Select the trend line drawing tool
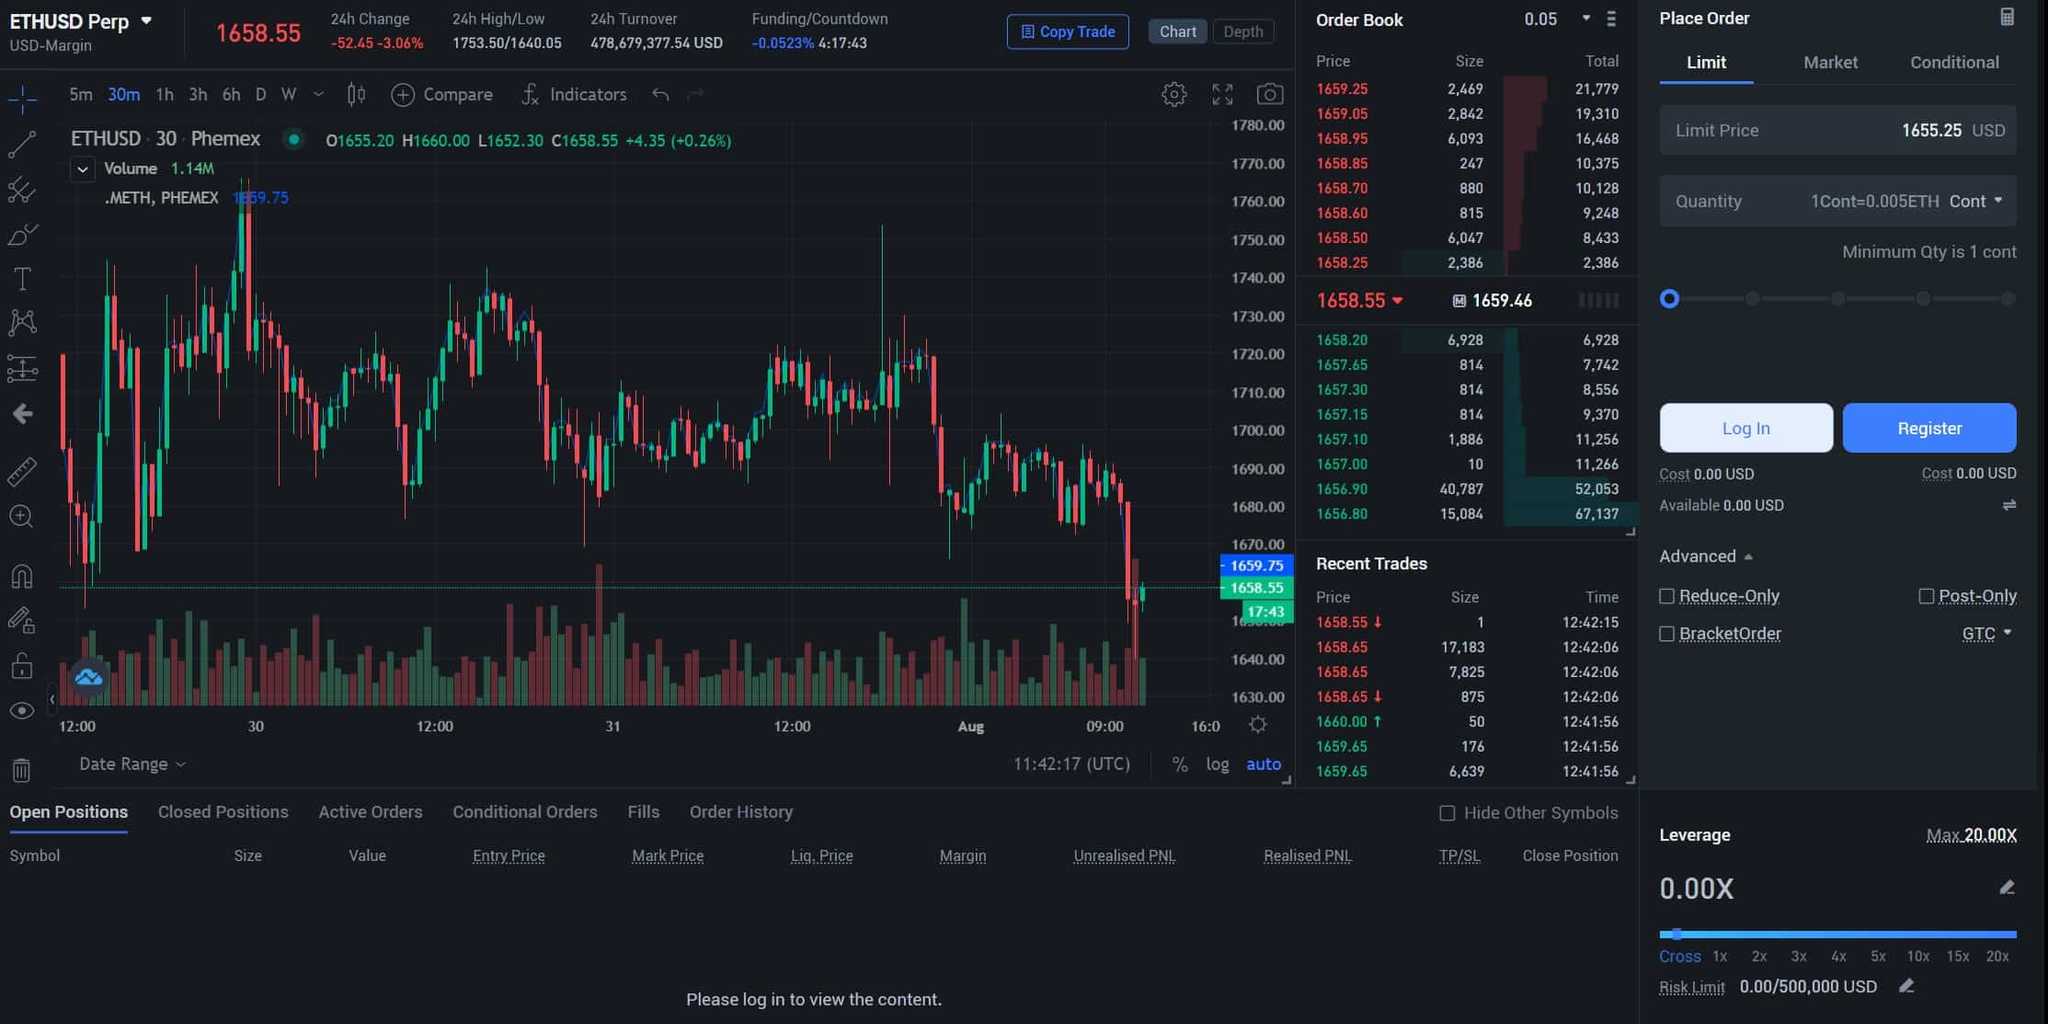 pyautogui.click(x=22, y=145)
